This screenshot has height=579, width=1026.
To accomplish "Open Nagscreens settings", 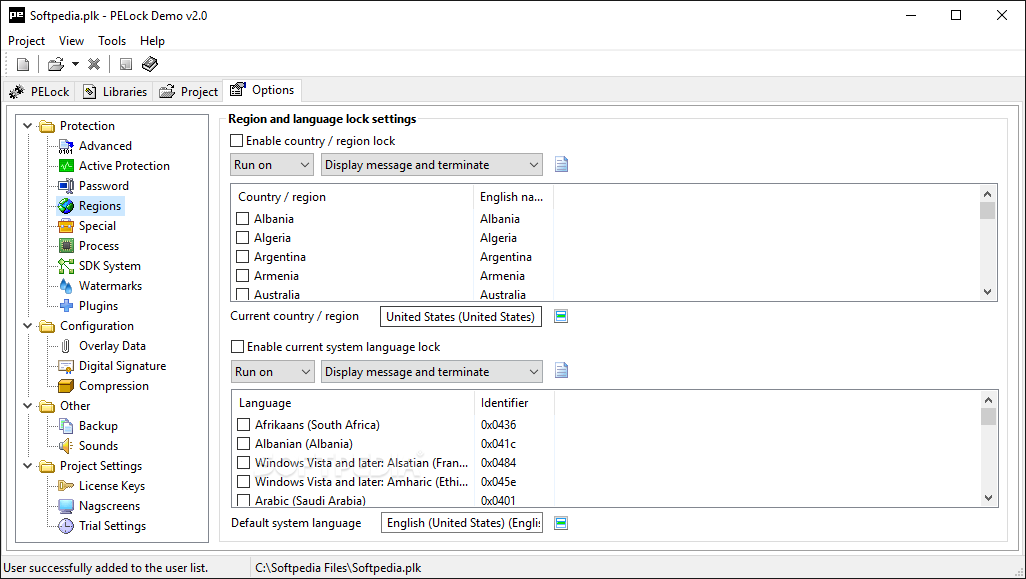I will point(109,506).
